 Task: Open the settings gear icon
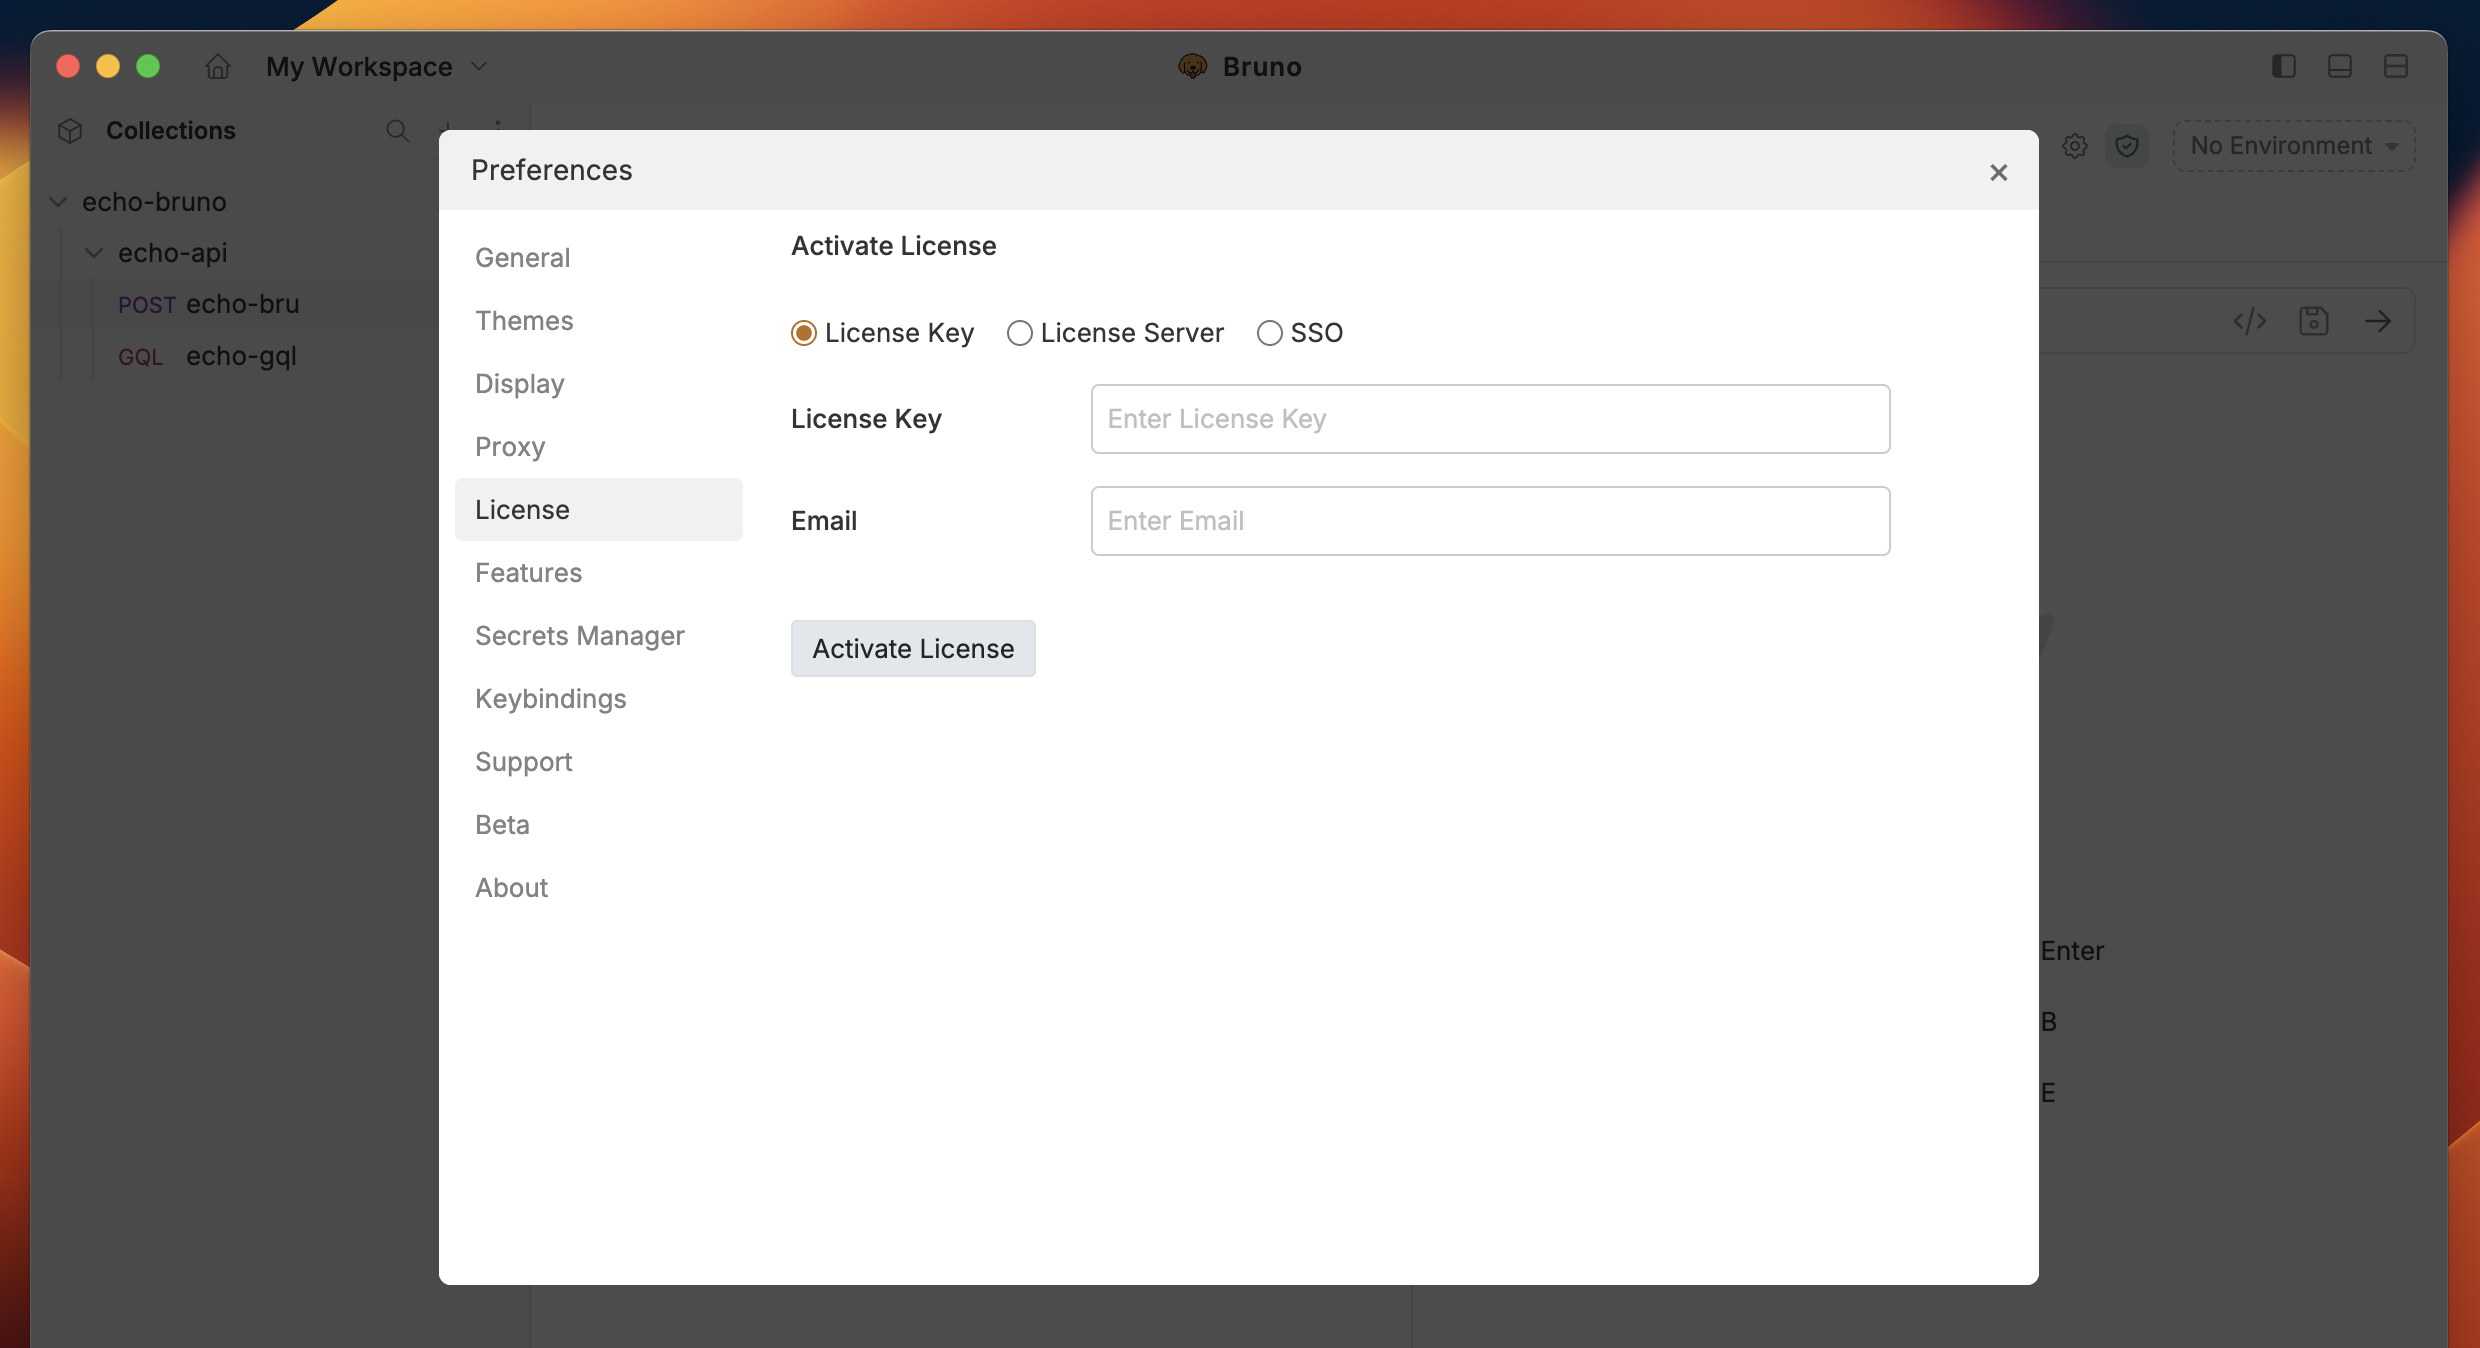[x=2076, y=146]
